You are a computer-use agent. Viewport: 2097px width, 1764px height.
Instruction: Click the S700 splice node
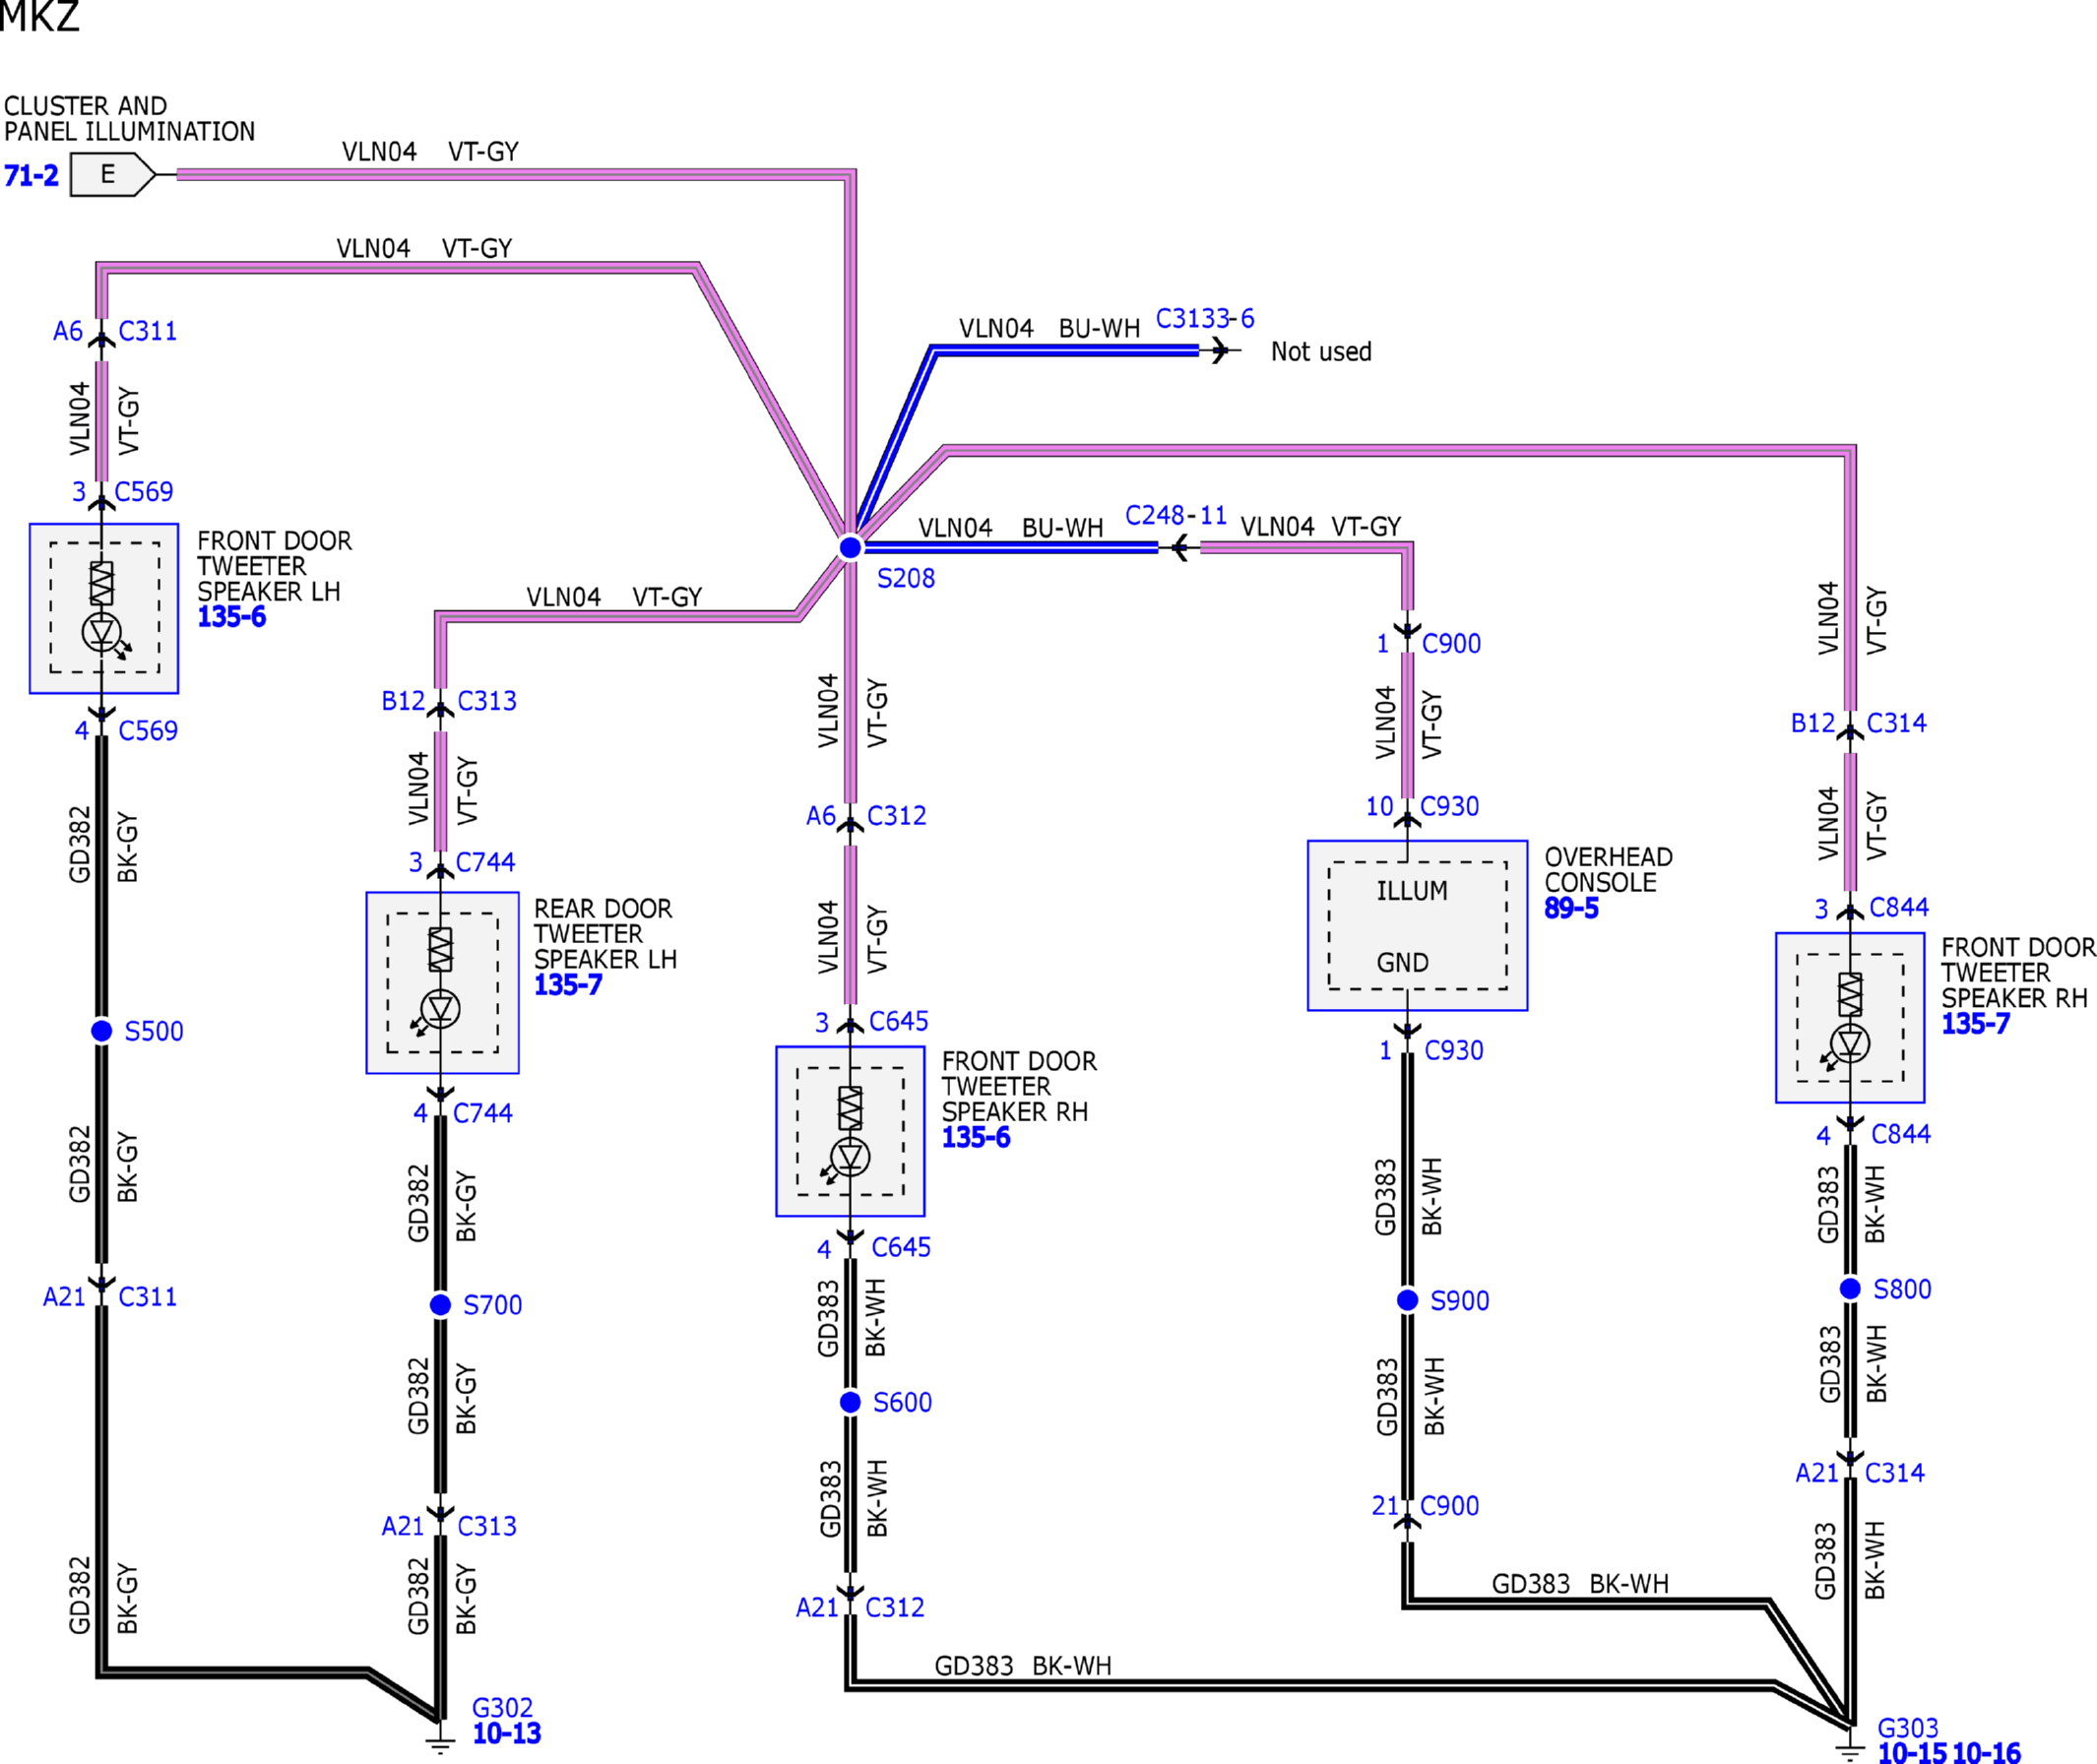440,1304
